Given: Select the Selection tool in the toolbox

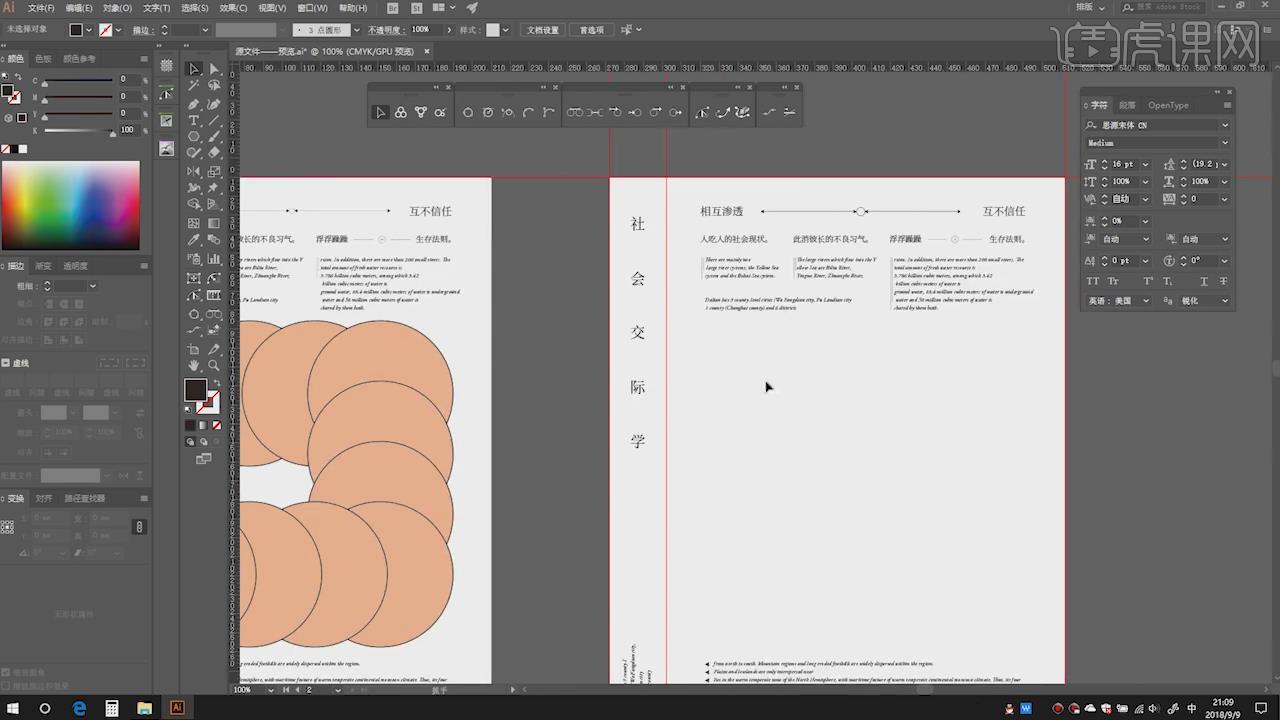Looking at the screenshot, I should pyautogui.click(x=194, y=69).
